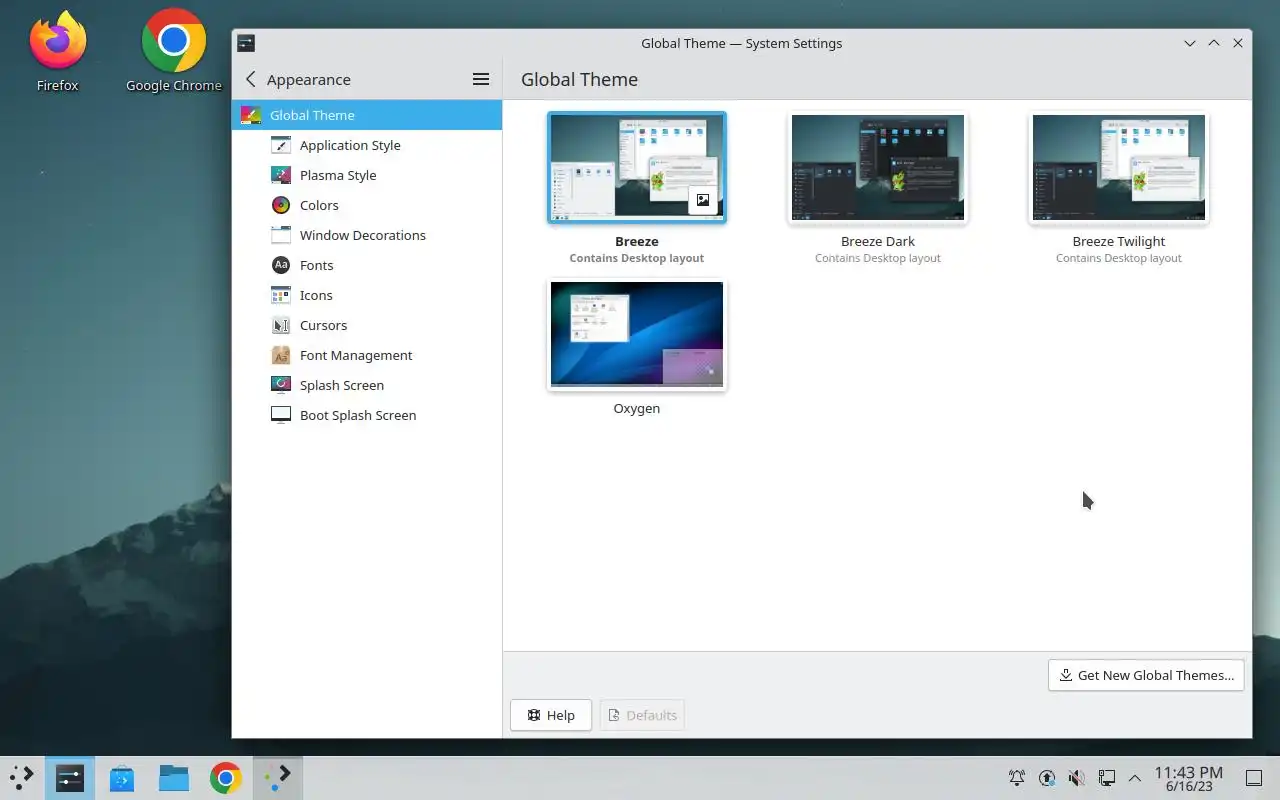Open the clock showing 11:43 PM

(1189, 778)
